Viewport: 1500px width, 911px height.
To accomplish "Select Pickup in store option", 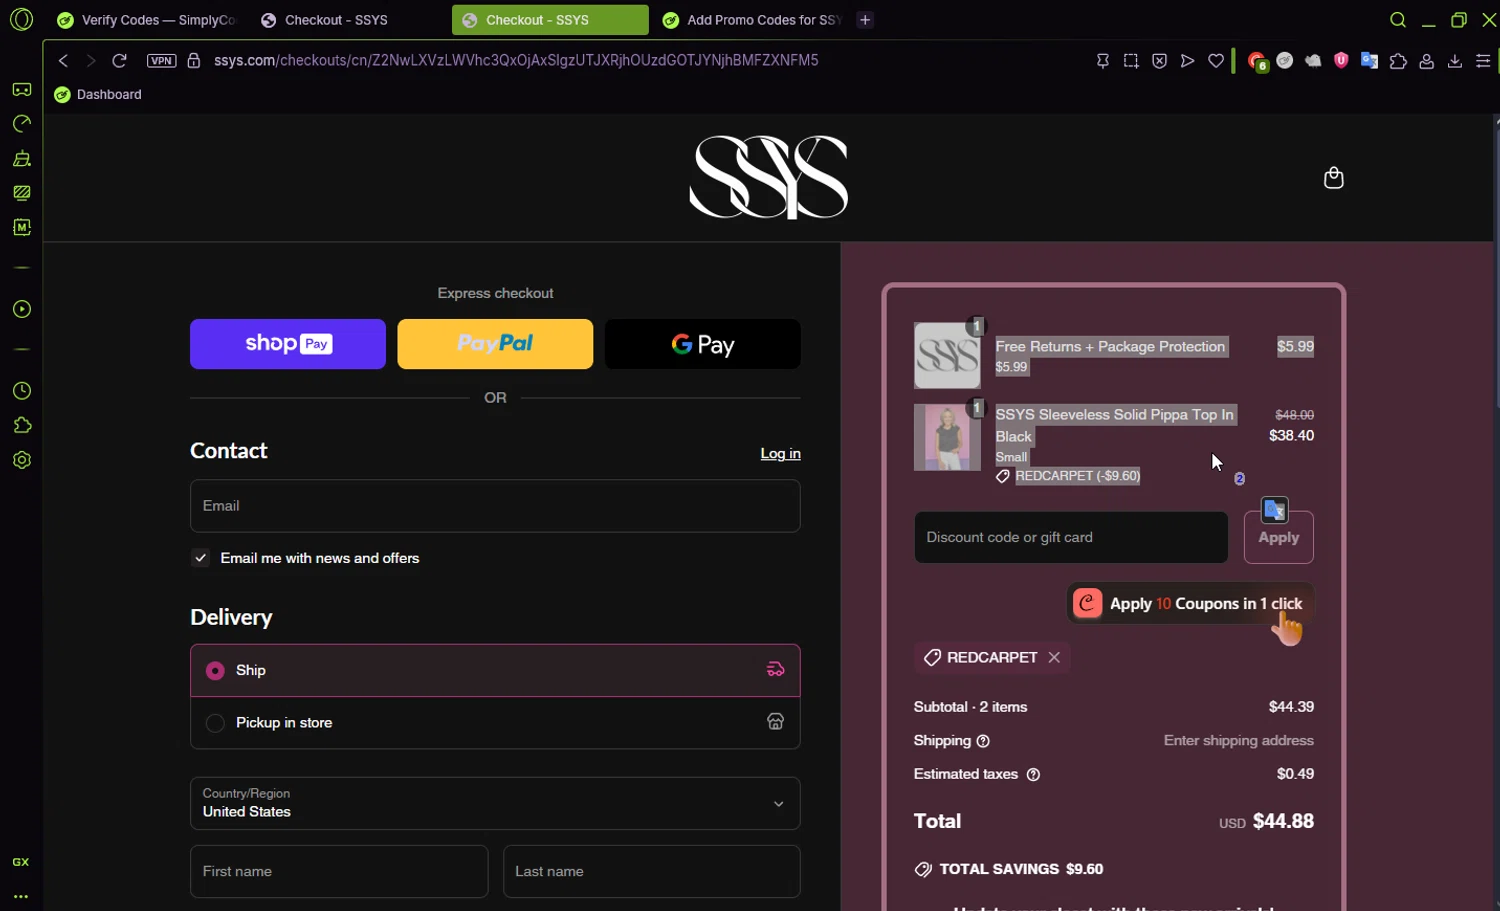I will point(495,723).
